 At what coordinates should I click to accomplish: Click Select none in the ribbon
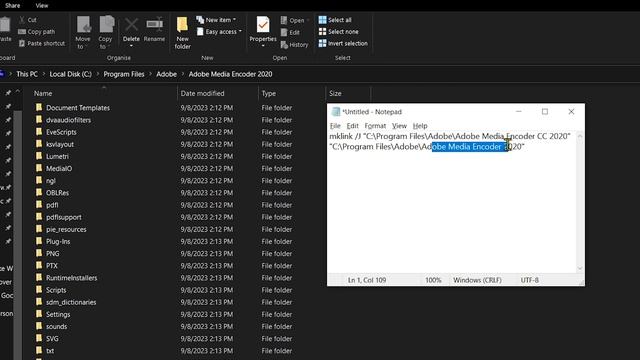338,31
